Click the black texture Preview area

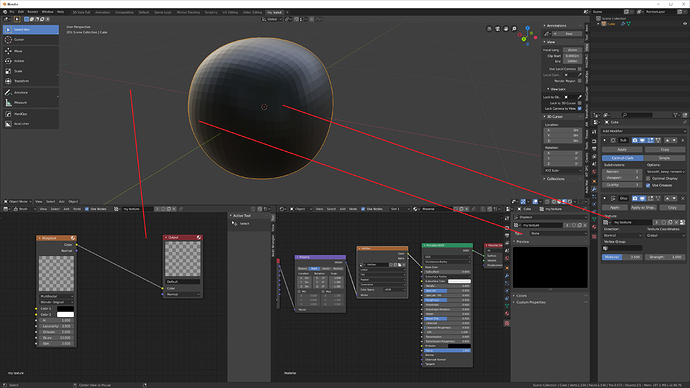click(x=550, y=267)
